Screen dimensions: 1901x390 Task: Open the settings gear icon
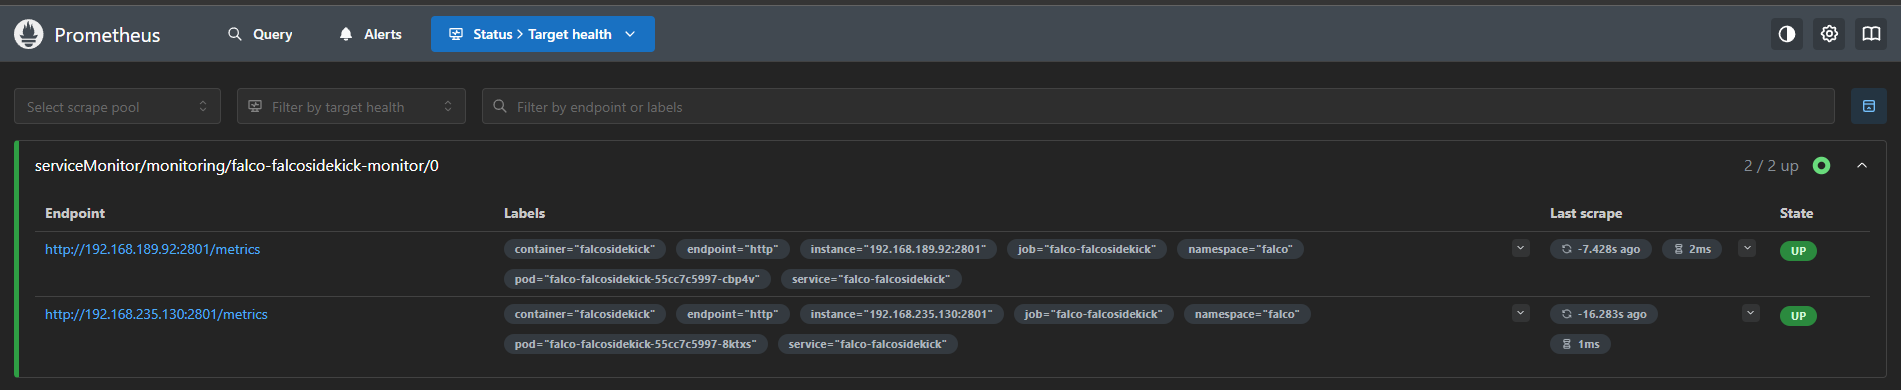1829,34
